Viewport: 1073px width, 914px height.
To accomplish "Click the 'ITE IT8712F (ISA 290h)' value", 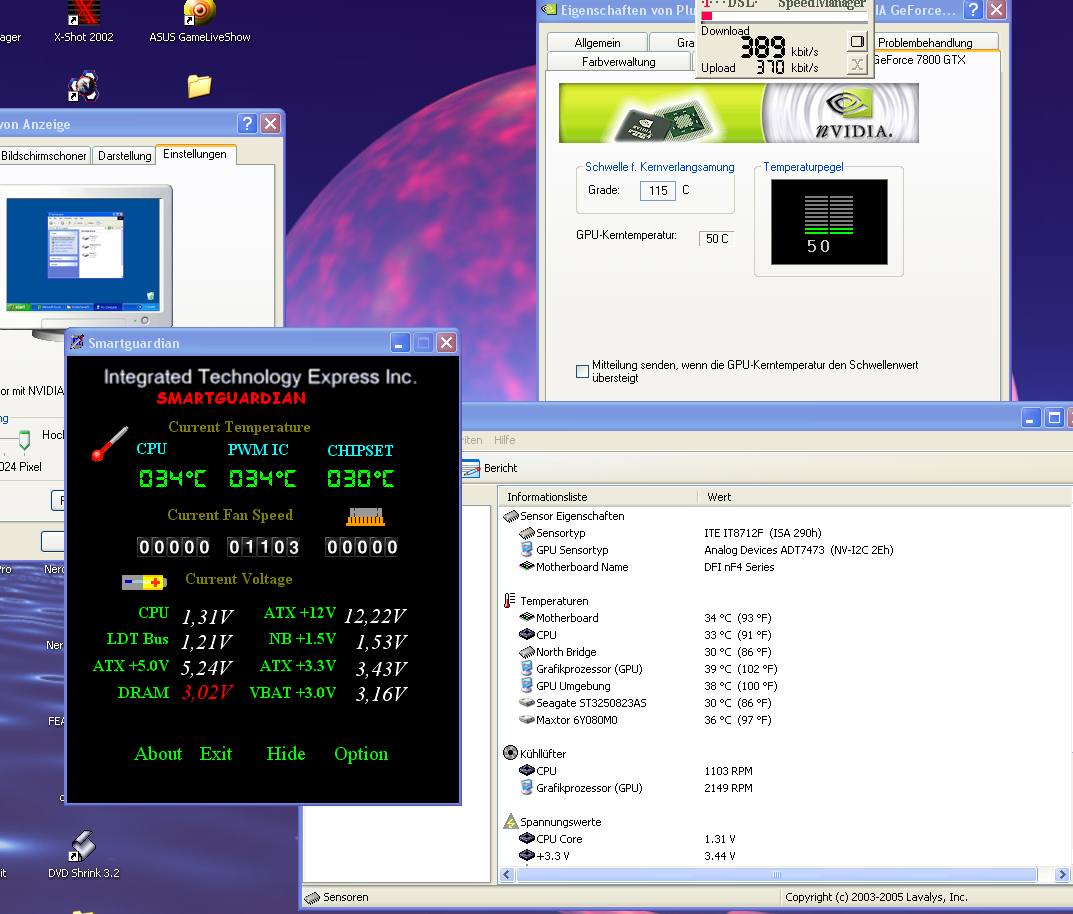I will point(763,533).
